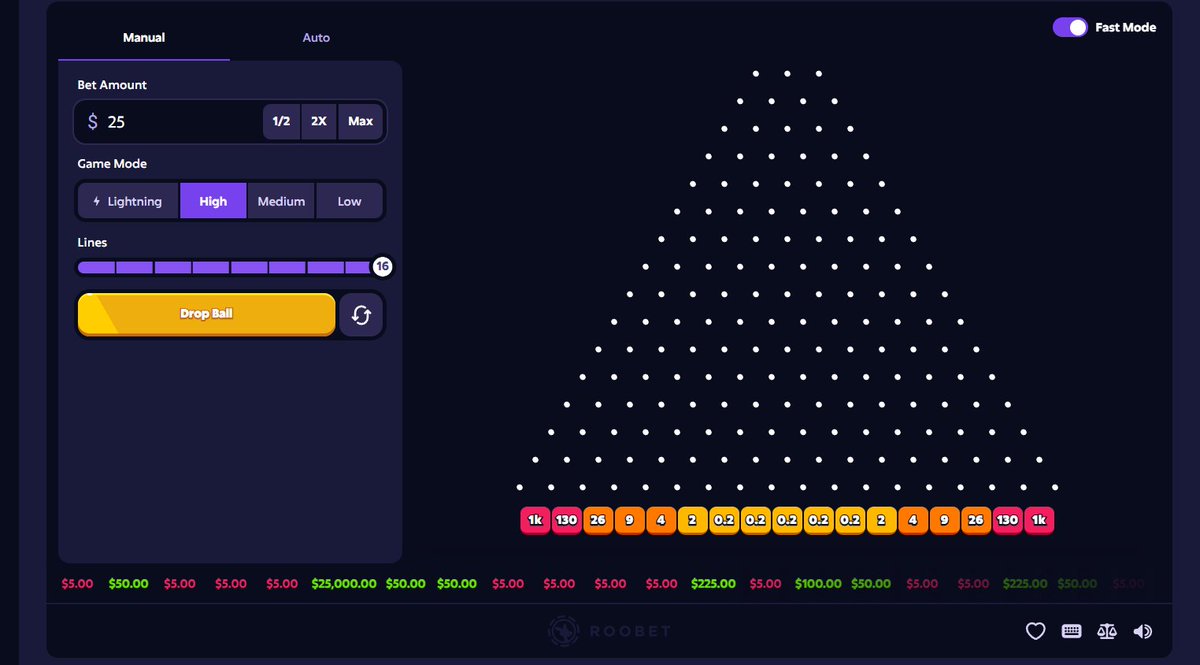Click the rightmost 1k multiplier bucket
Image resolution: width=1200 pixels, height=665 pixels.
[1039, 520]
